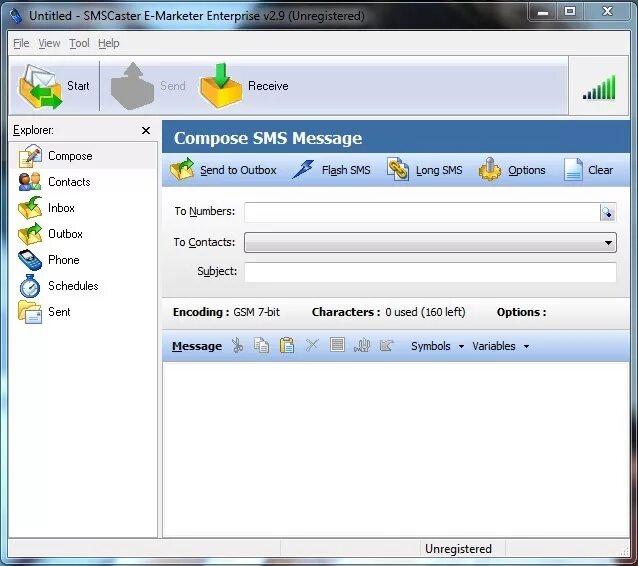The width and height of the screenshot is (638, 566).
Task: Click the greyed Send toolbar icon
Action: tap(132, 86)
